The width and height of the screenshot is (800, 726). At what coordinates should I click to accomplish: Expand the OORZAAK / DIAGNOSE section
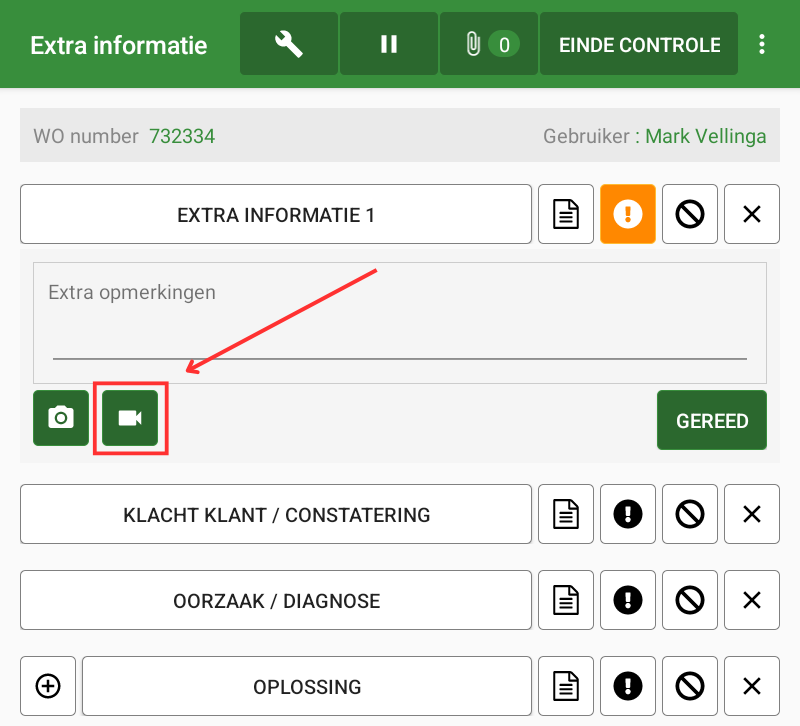point(276,601)
